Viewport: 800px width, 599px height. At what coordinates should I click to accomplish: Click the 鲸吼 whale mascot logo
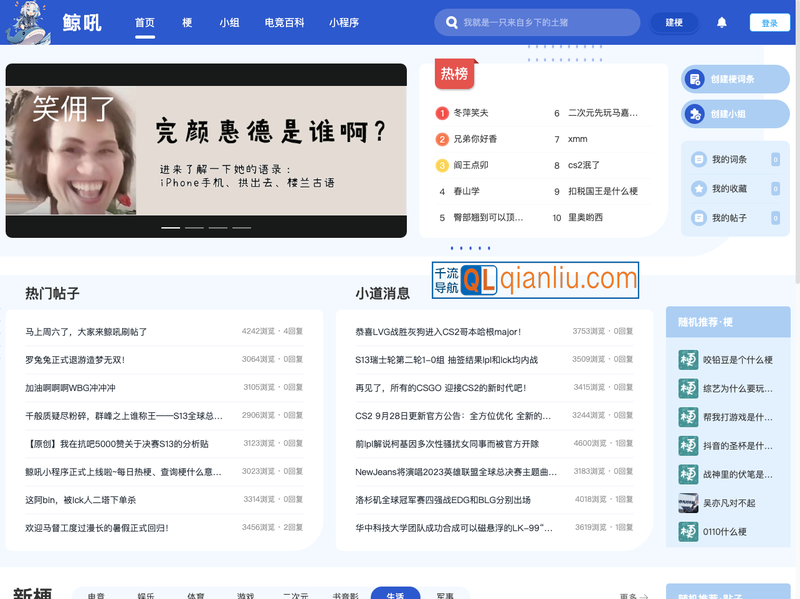click(x=28, y=22)
